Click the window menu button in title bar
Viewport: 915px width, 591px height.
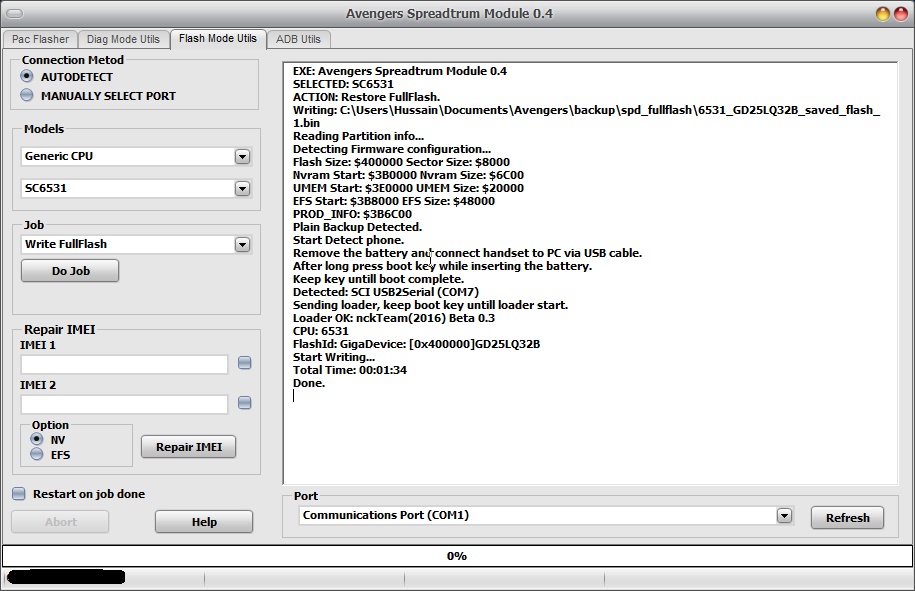(x=15, y=13)
